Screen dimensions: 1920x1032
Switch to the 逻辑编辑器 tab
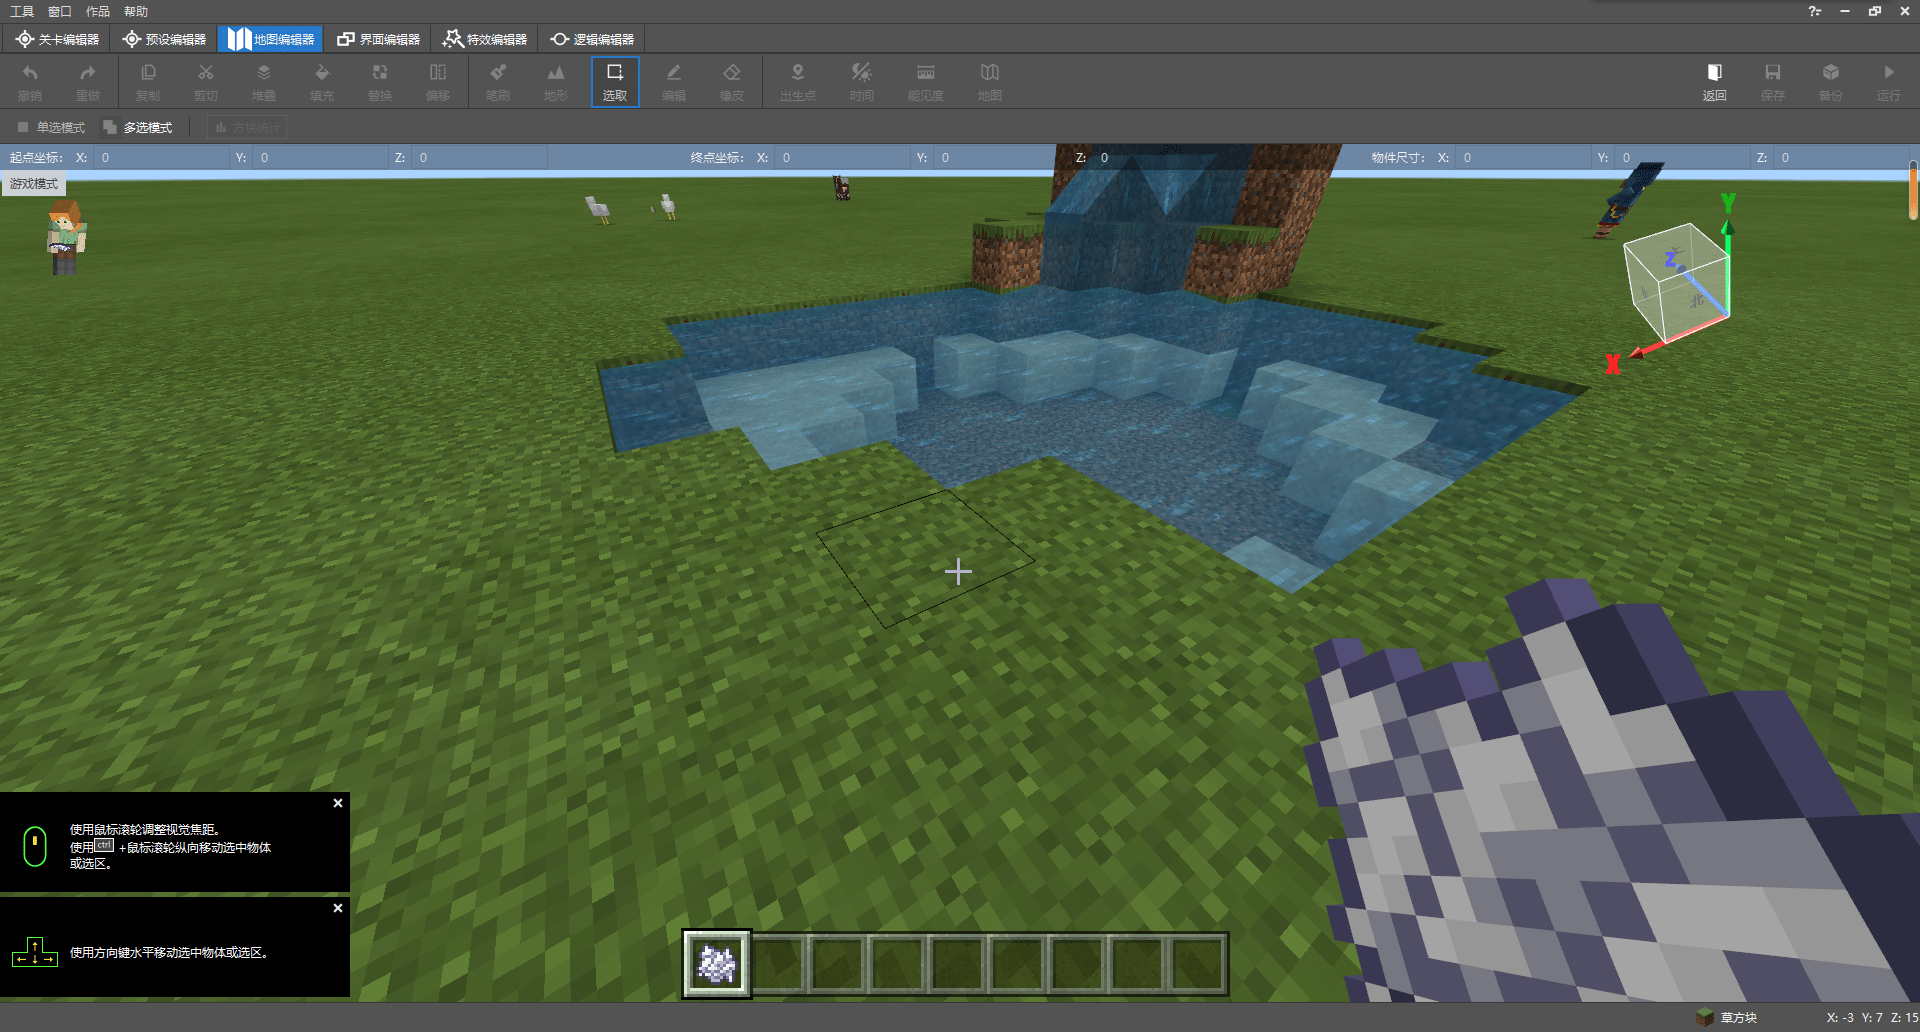tap(592, 39)
